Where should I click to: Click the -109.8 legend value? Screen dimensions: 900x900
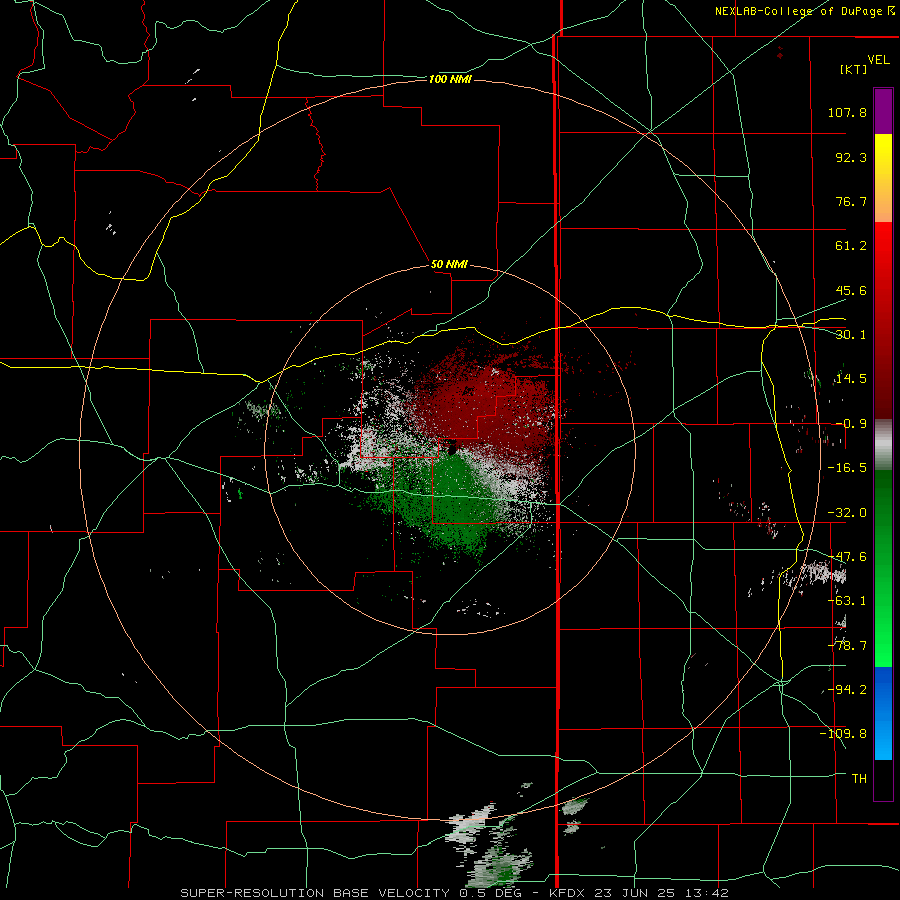(843, 734)
